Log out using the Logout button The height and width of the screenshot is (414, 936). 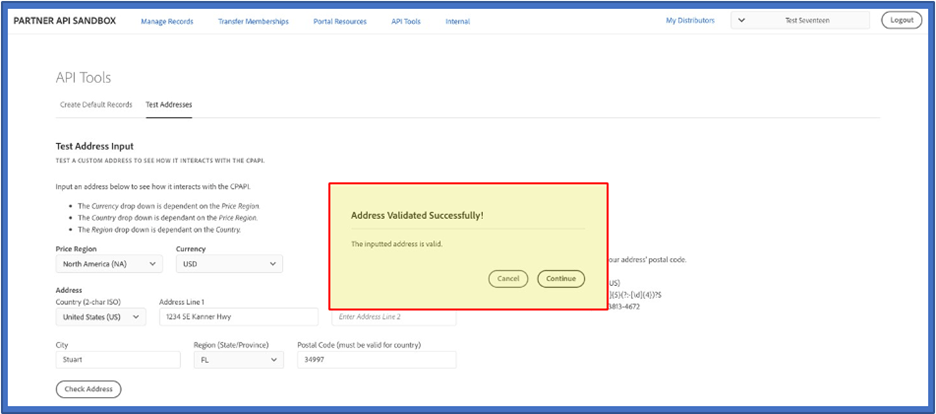pyautogui.click(x=901, y=20)
